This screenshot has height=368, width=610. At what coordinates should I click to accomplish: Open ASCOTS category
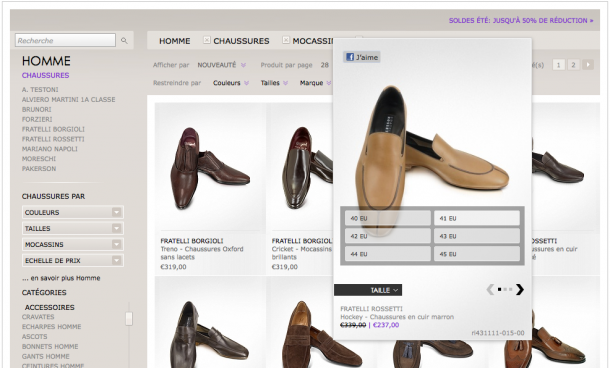pos(35,336)
